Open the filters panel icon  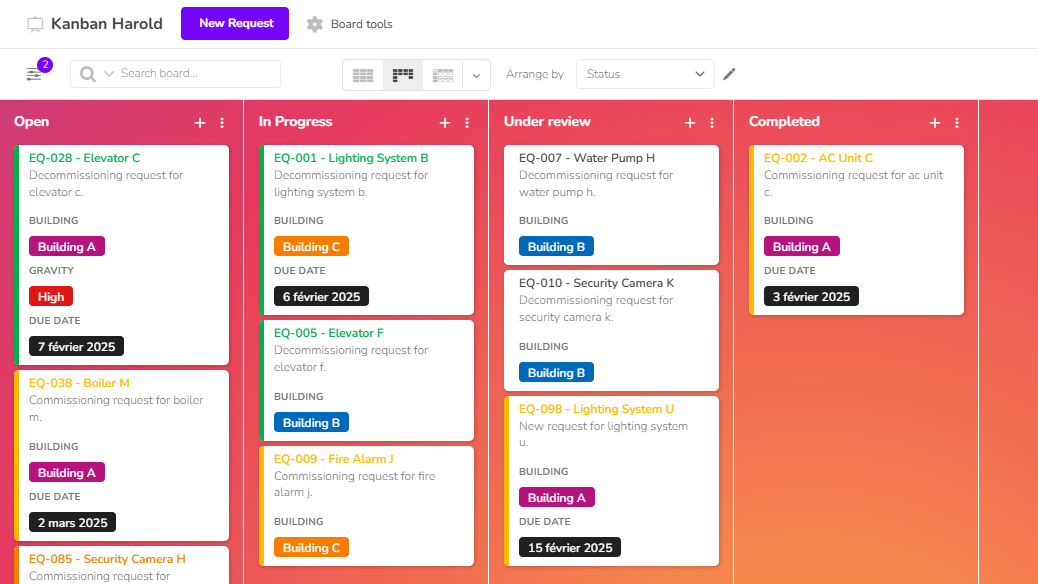(34, 74)
